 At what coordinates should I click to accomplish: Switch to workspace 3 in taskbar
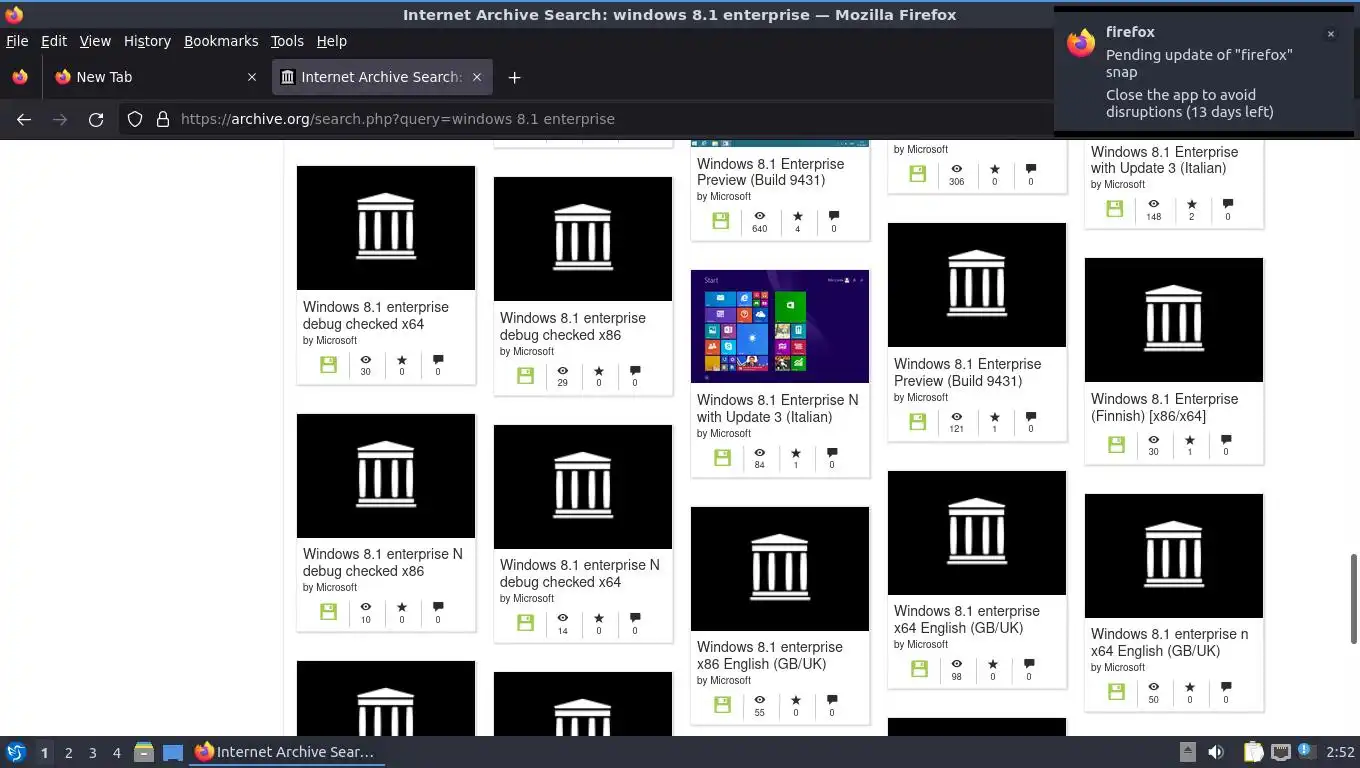pyautogui.click(x=92, y=753)
